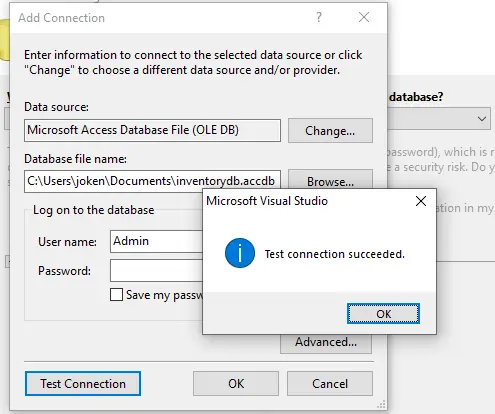Click OK at bottom of Add Connection dialog
The width and height of the screenshot is (495, 414).
[236, 384]
